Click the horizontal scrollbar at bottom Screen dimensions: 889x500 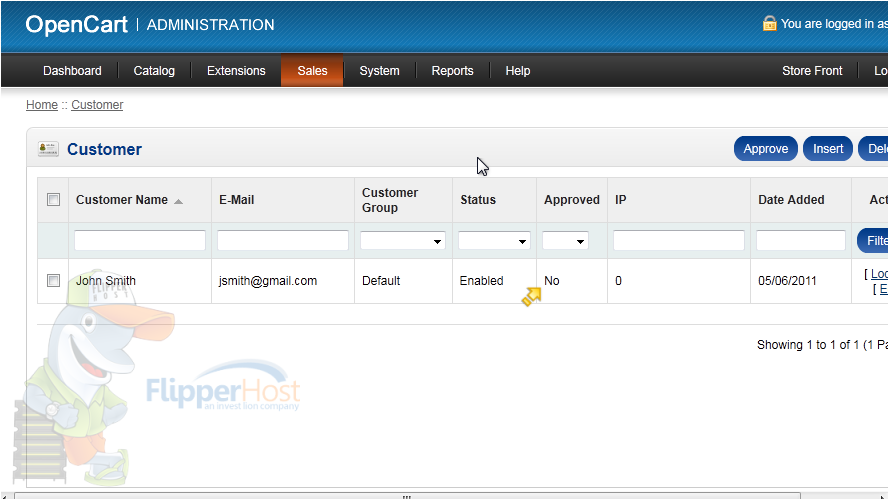click(407, 496)
